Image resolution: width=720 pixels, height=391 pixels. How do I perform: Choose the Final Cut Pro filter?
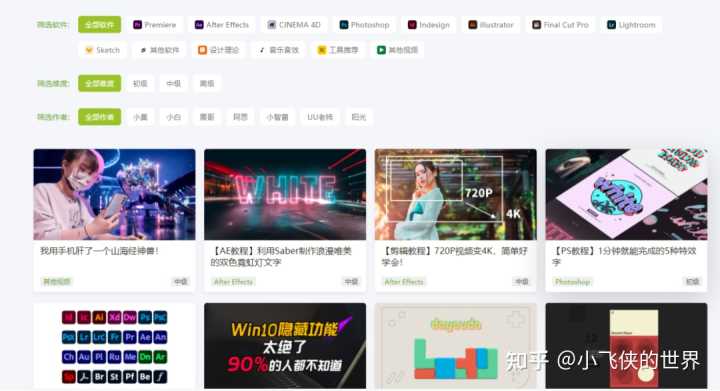561,25
